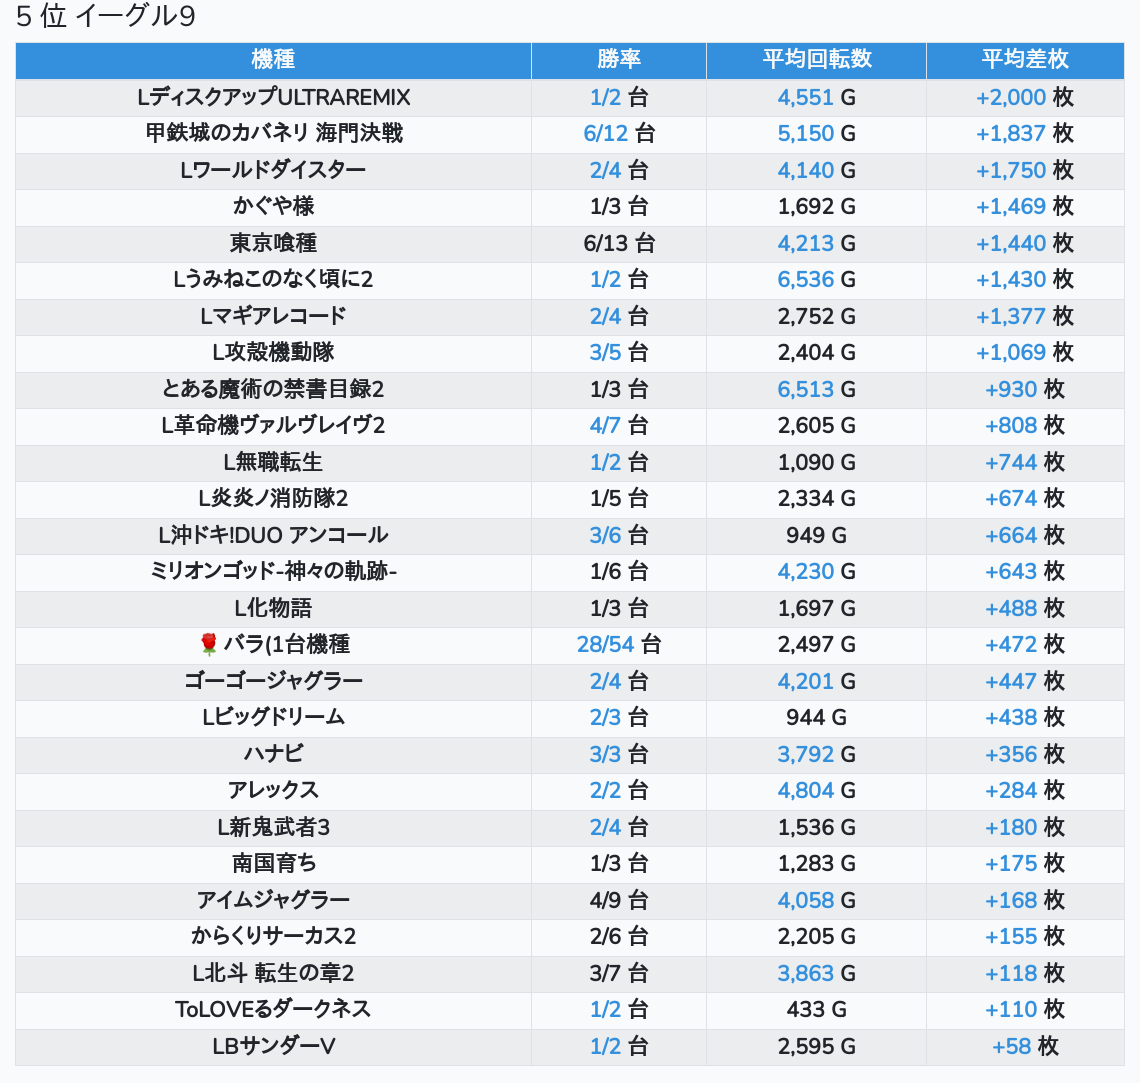Select machine name ToLOVEるダークネス

[x=273, y=1010]
